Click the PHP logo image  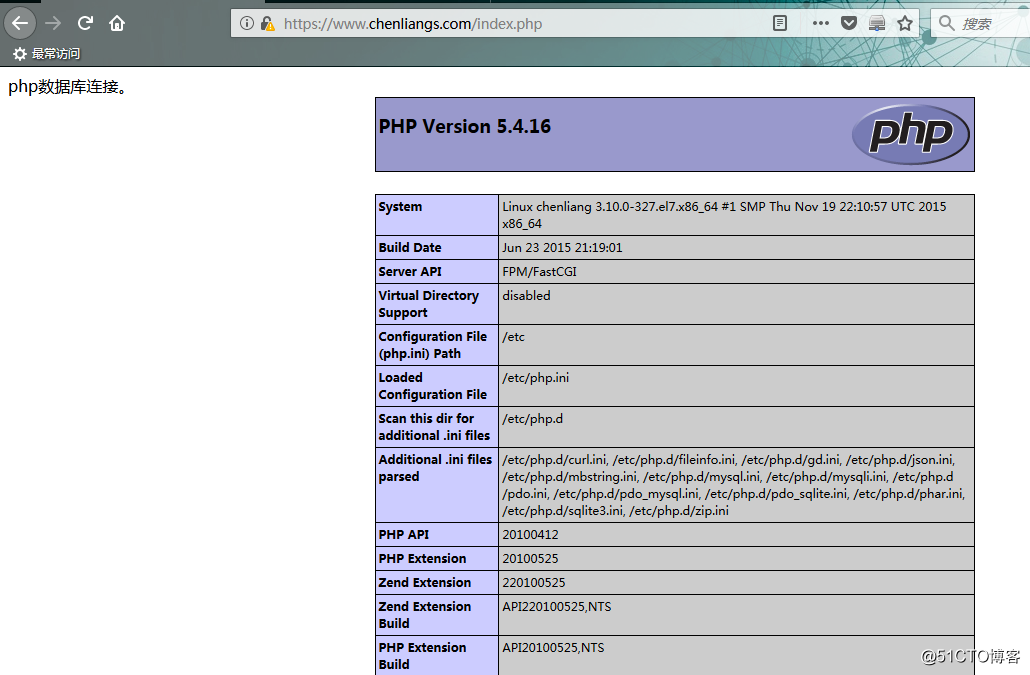point(910,134)
